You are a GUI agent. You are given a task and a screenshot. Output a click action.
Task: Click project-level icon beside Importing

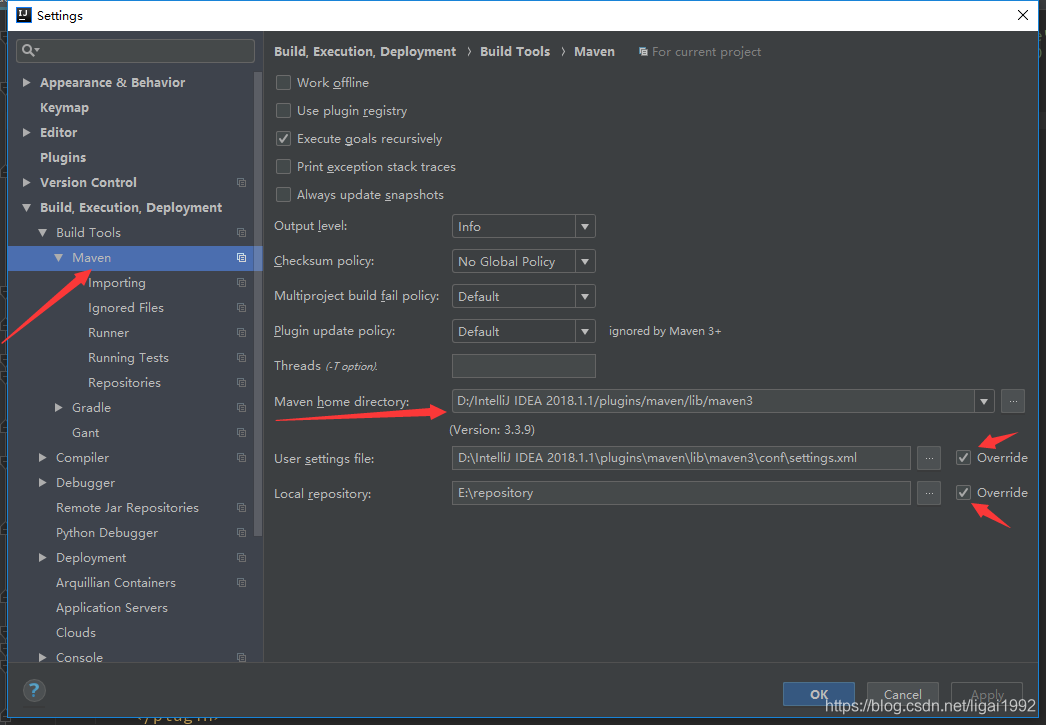[241, 283]
